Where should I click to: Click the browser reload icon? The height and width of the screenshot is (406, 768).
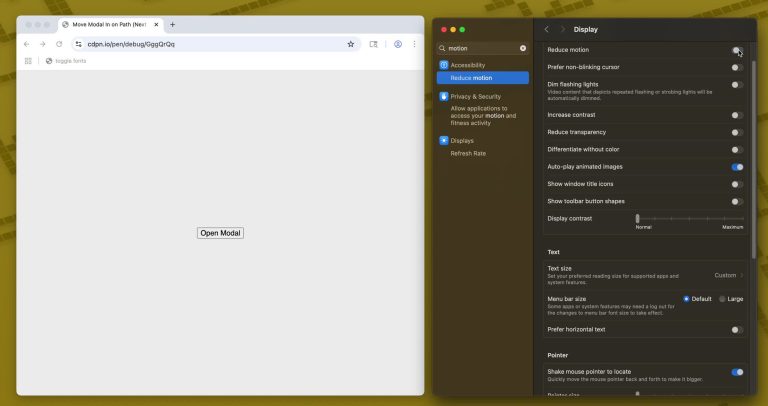tap(59, 44)
